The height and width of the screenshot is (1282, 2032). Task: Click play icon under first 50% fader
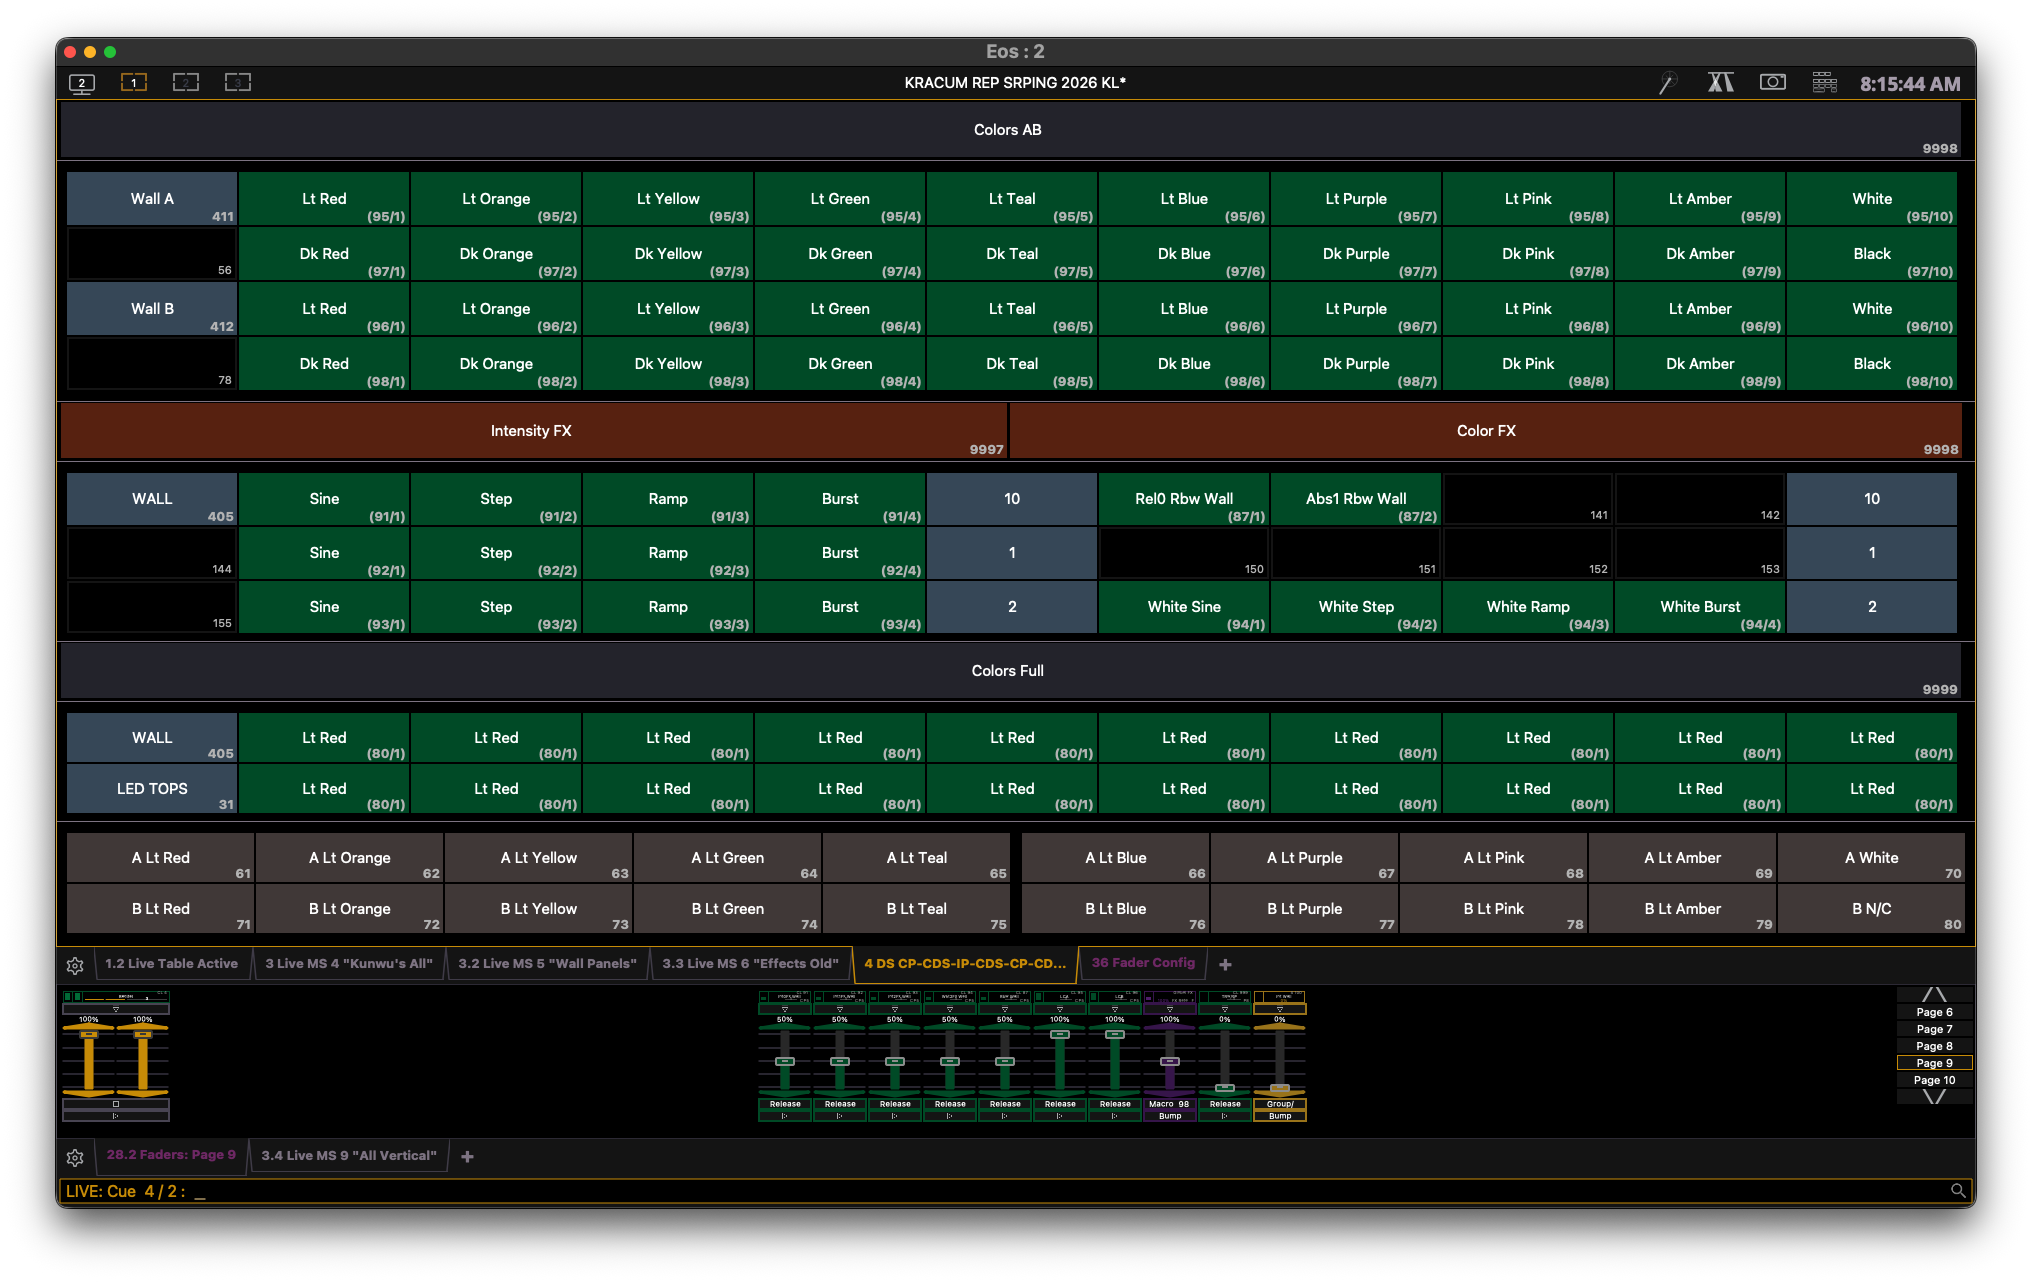(x=785, y=1116)
